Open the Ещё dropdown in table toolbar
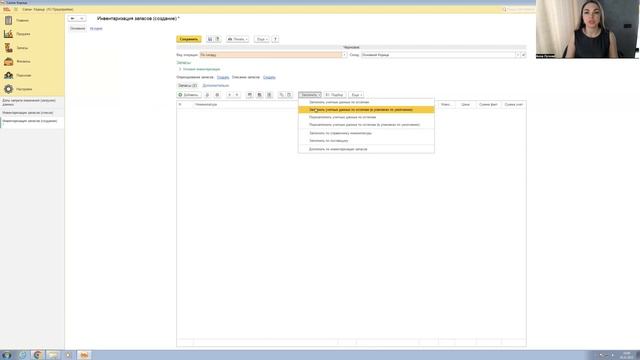Viewport: 640px width, 360px height. point(356,95)
